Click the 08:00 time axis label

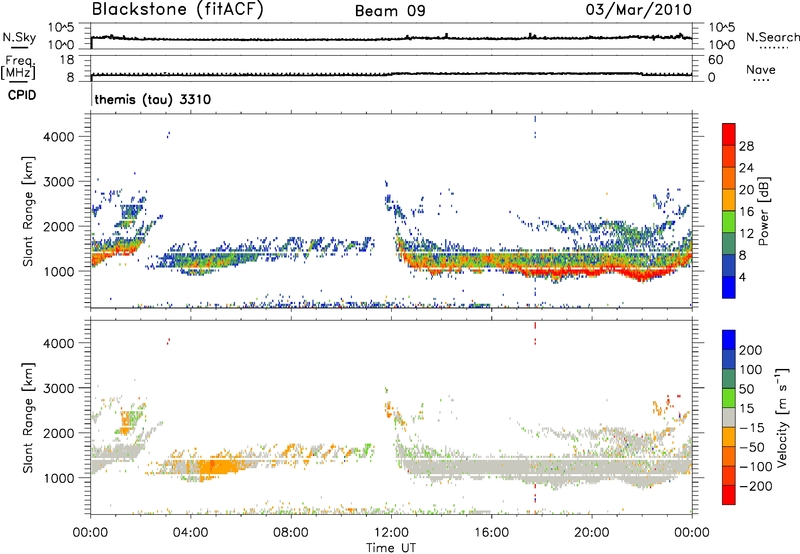pos(291,533)
